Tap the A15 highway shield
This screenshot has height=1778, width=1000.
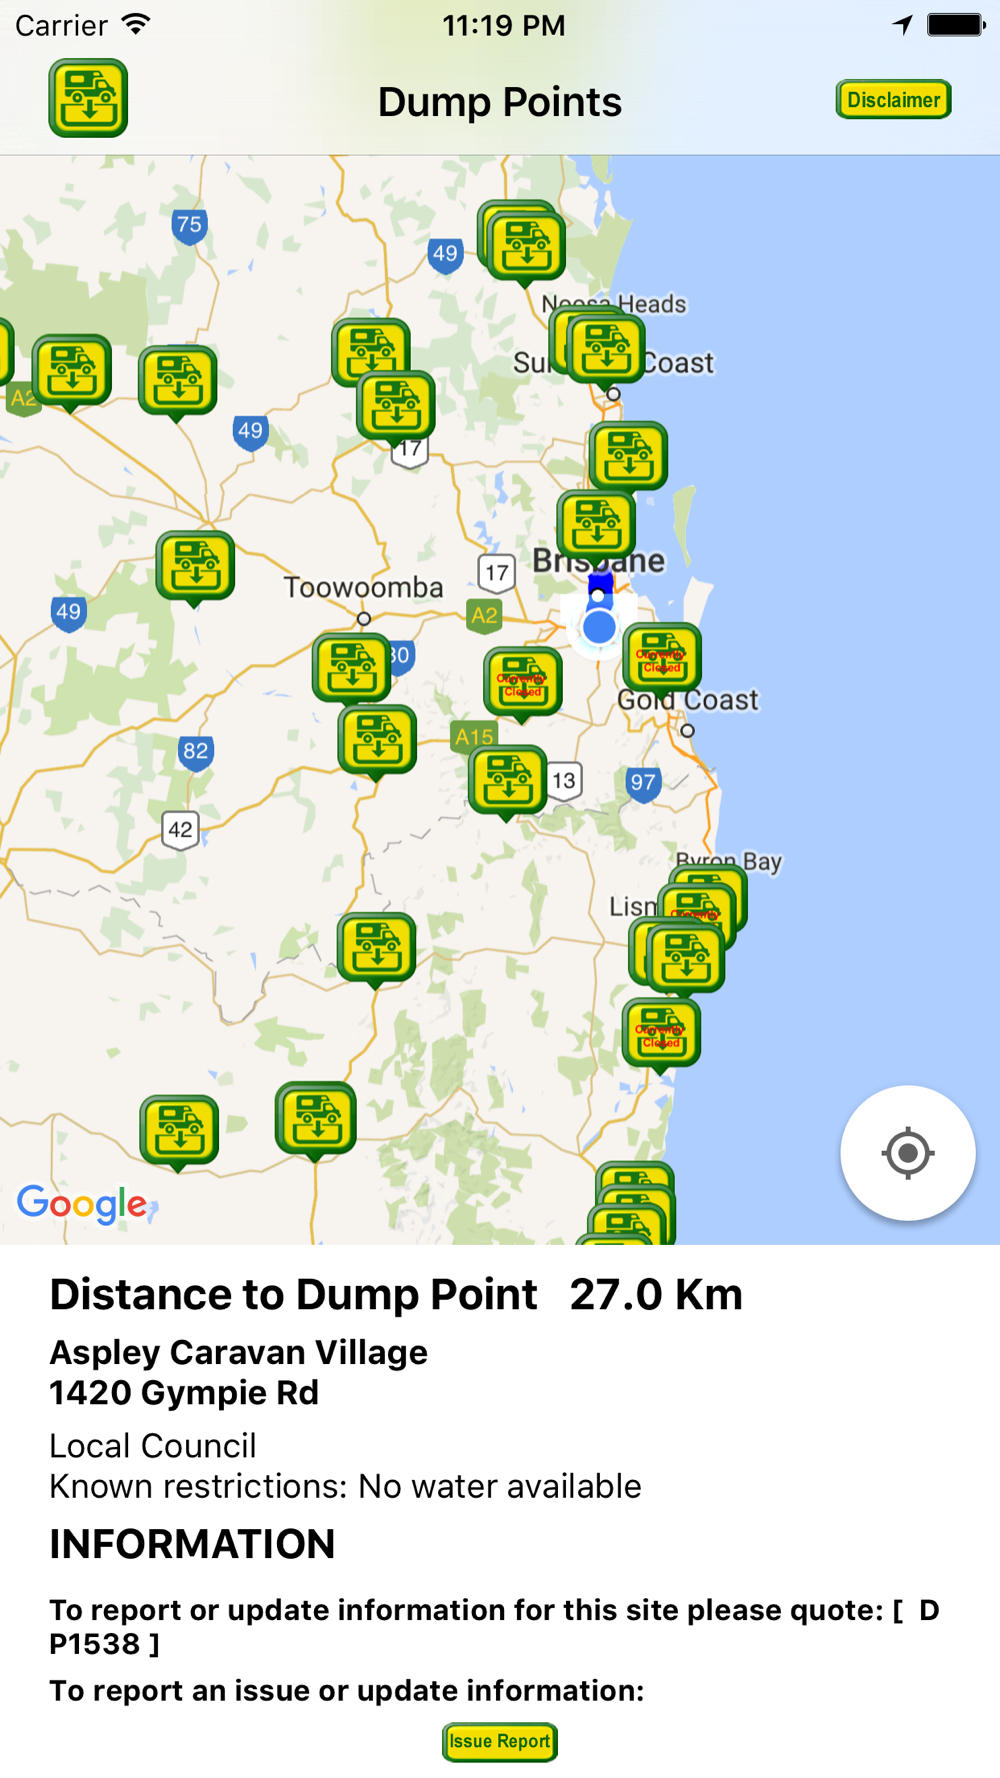(474, 737)
